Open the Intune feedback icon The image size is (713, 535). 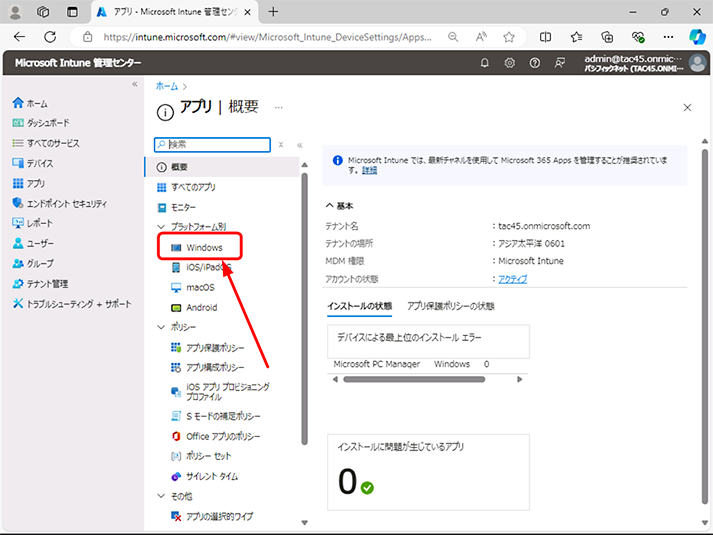[560, 63]
